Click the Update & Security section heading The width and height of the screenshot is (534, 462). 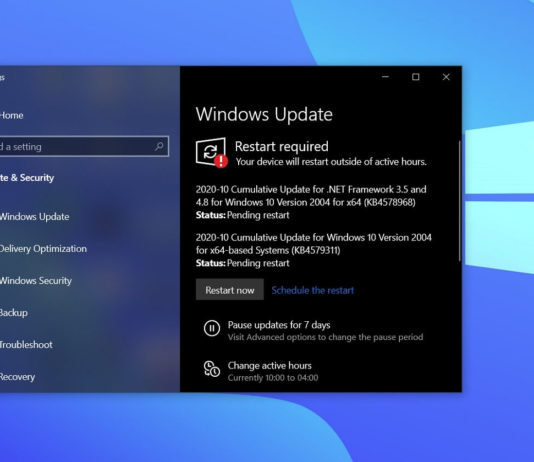(x=27, y=178)
